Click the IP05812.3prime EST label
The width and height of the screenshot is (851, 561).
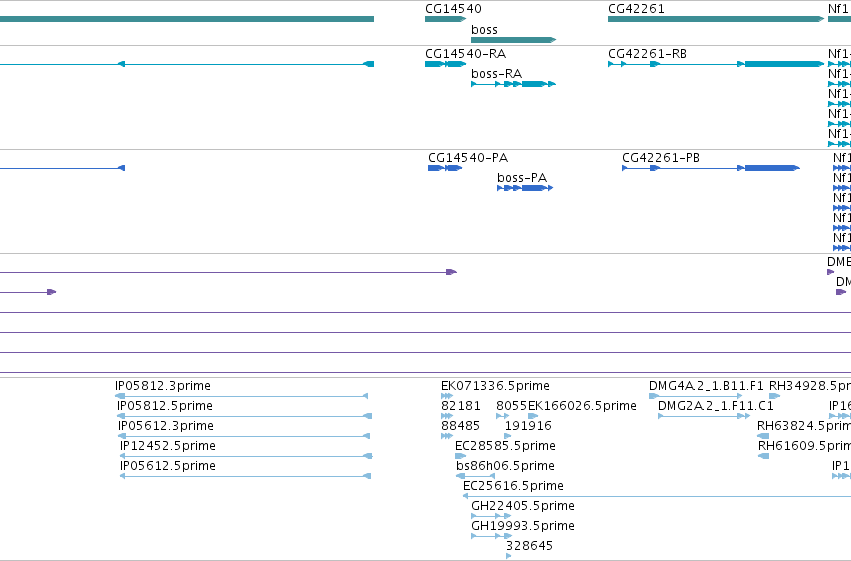coord(163,386)
